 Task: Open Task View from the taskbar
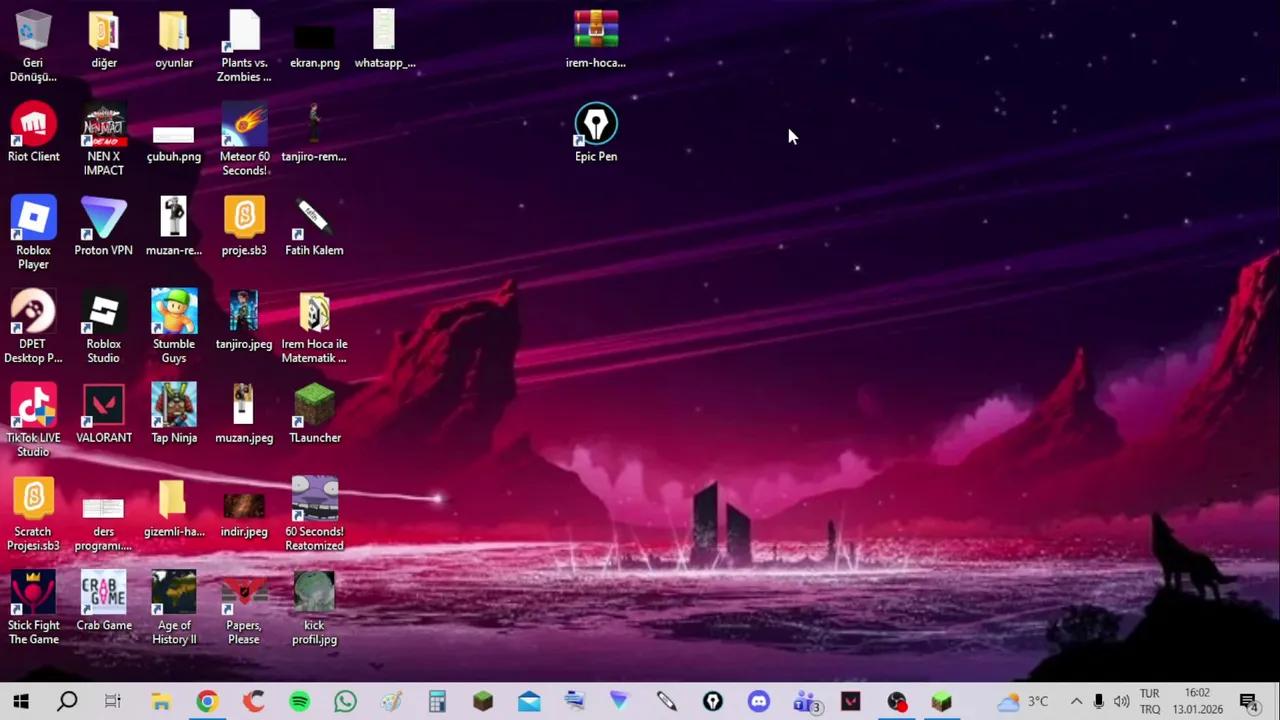(x=113, y=702)
